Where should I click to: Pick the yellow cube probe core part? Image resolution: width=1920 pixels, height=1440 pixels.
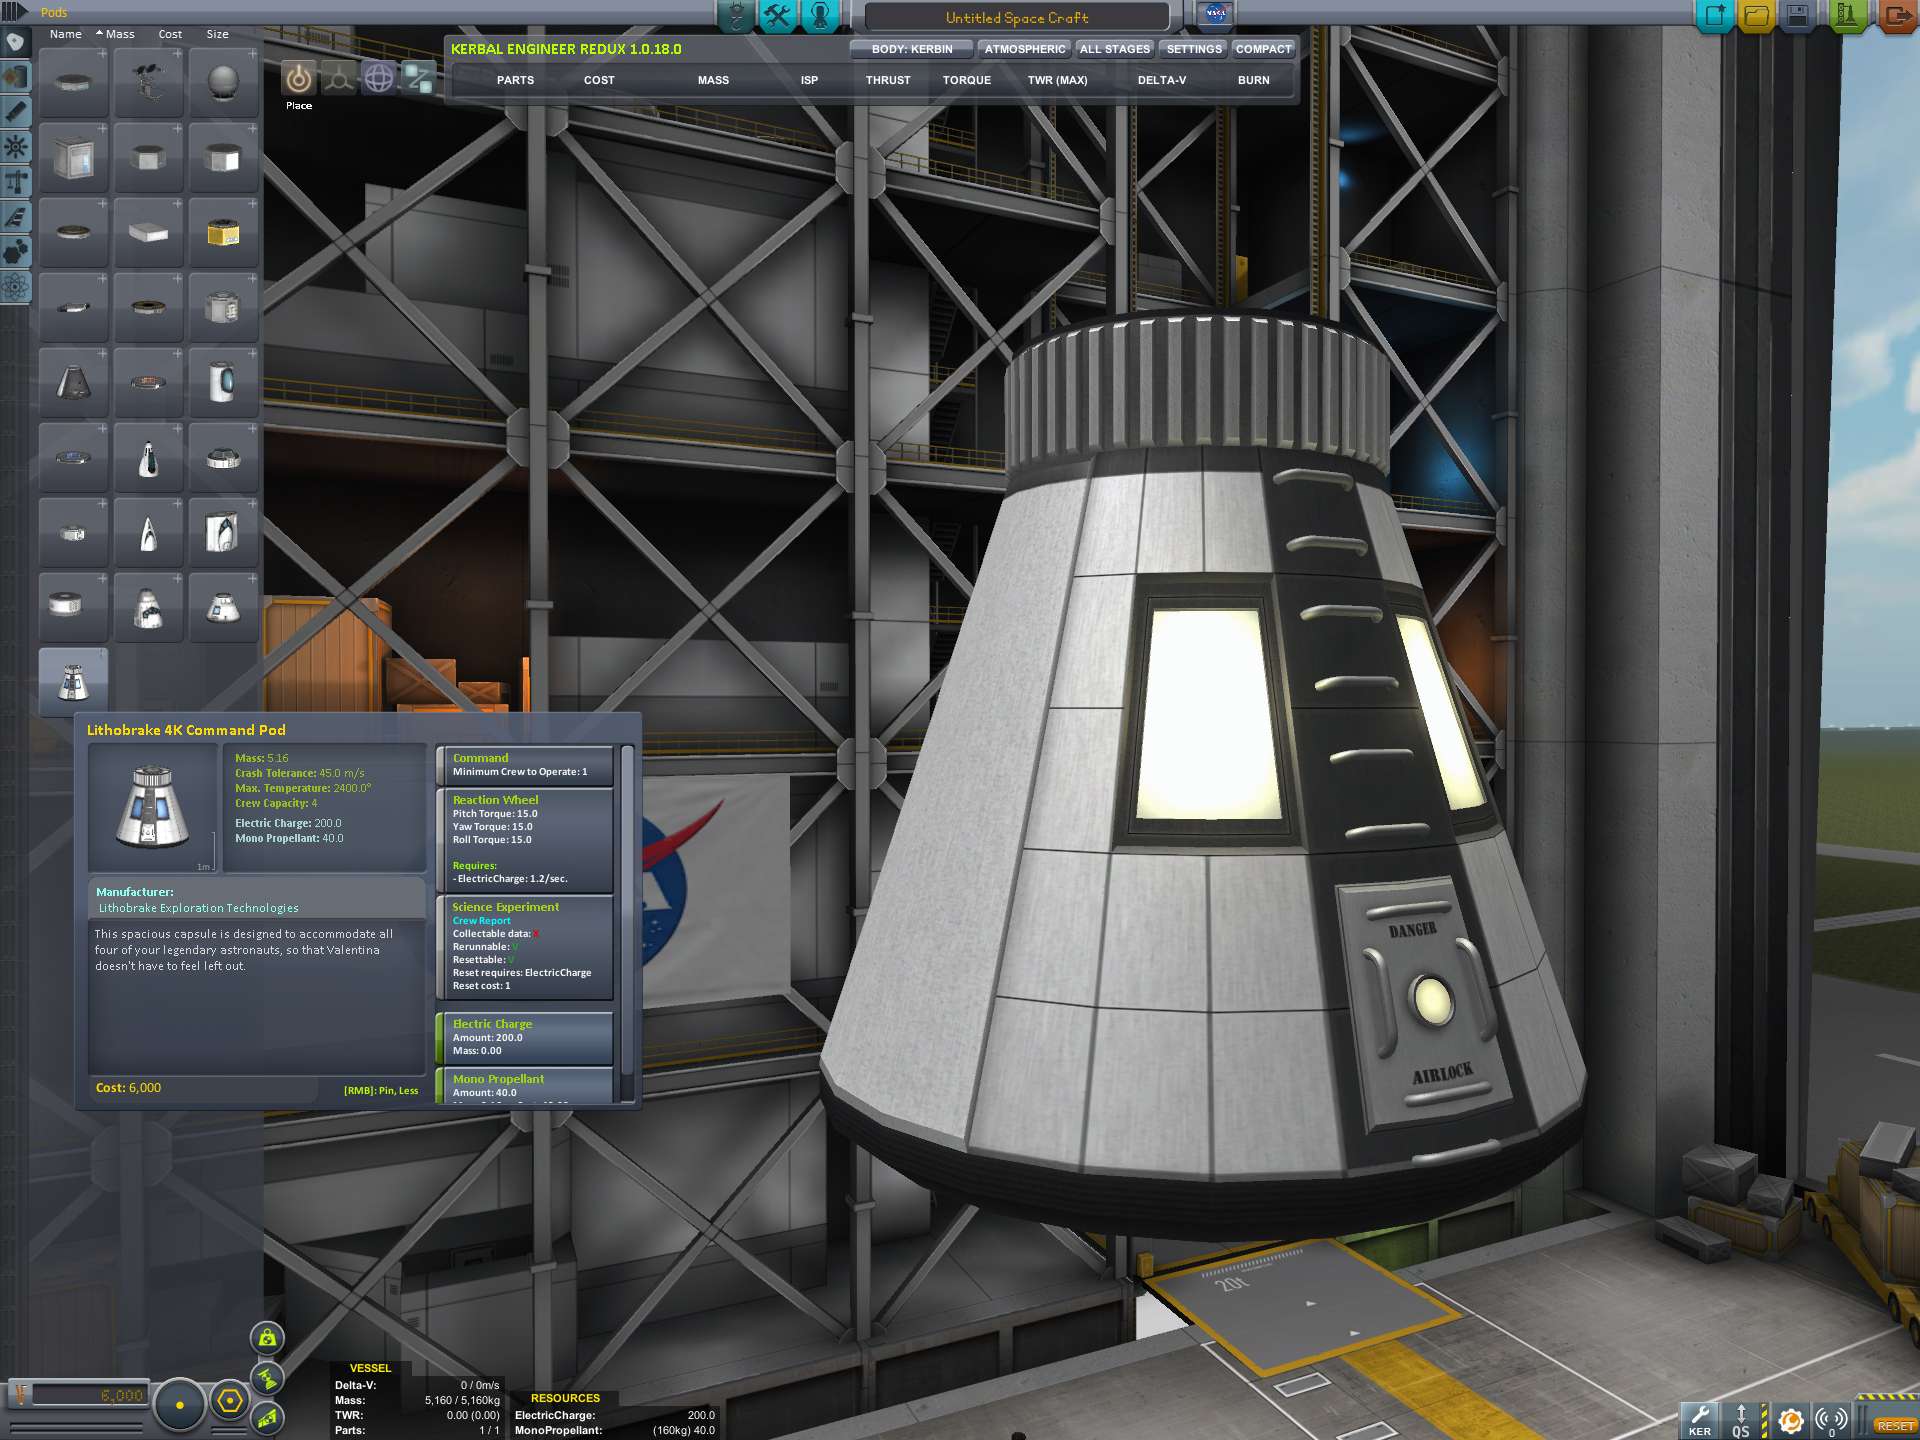[x=223, y=232]
